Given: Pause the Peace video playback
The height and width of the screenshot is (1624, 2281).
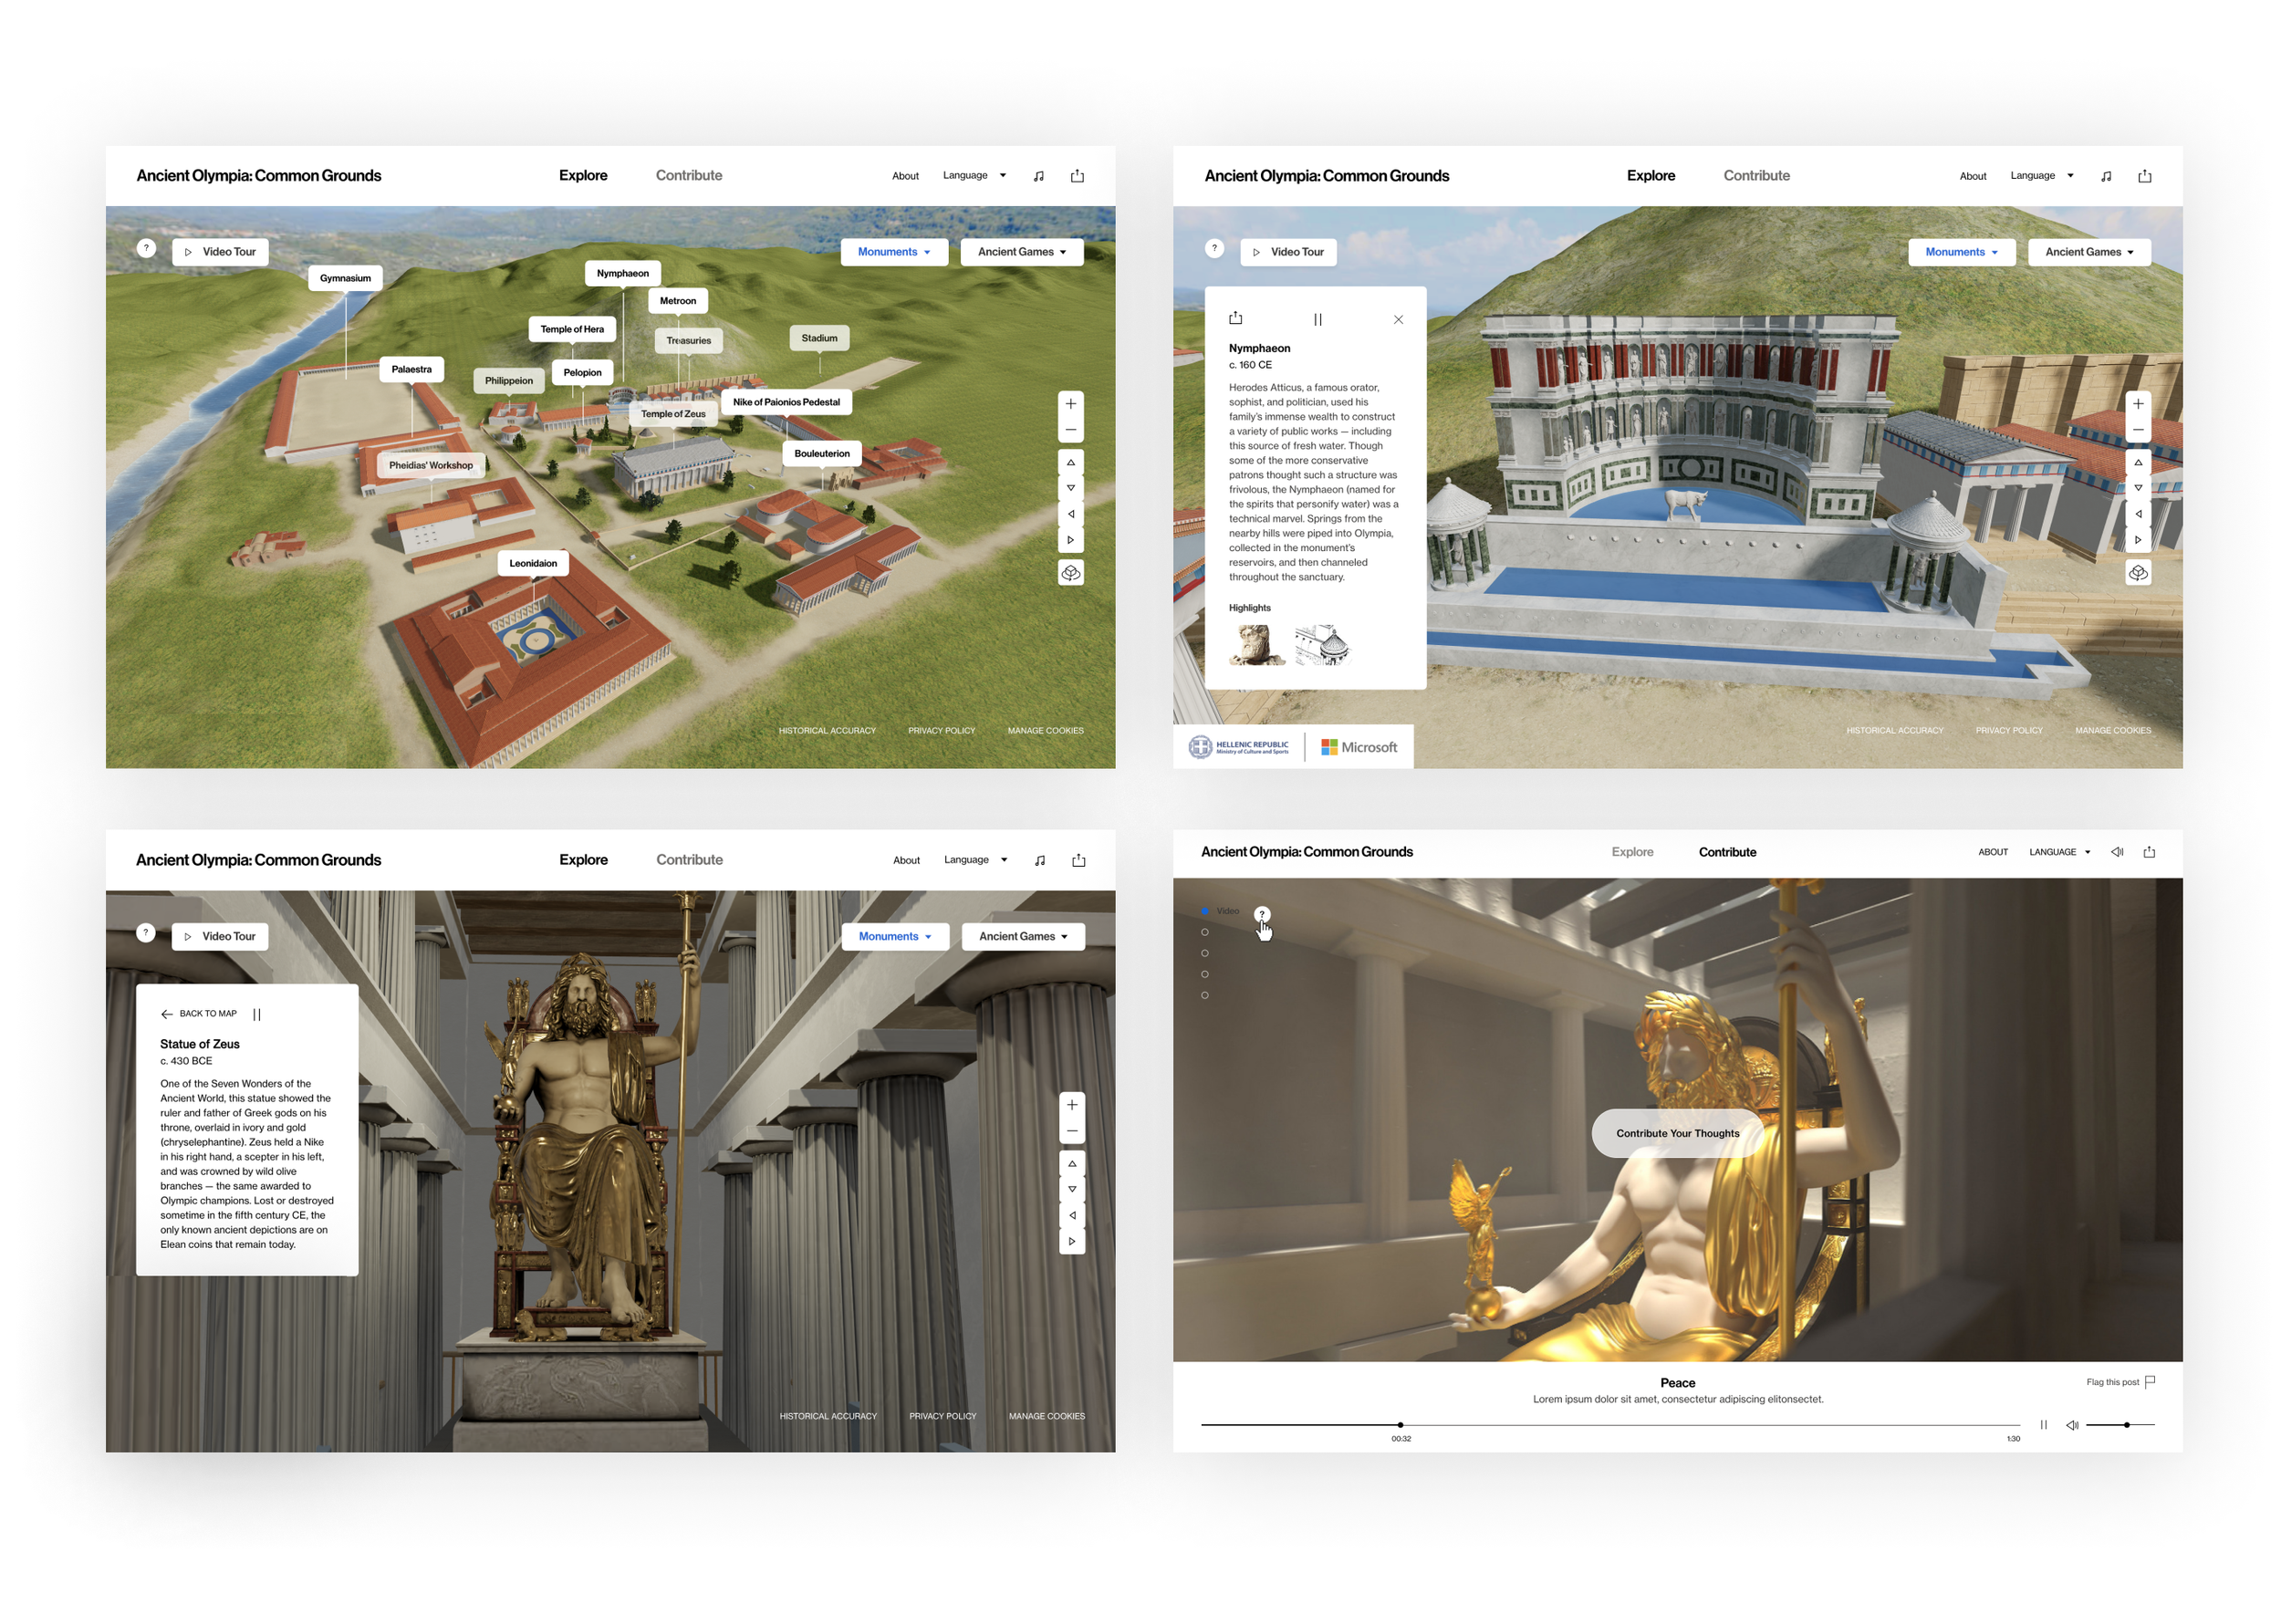Looking at the screenshot, I should pos(2042,1424).
